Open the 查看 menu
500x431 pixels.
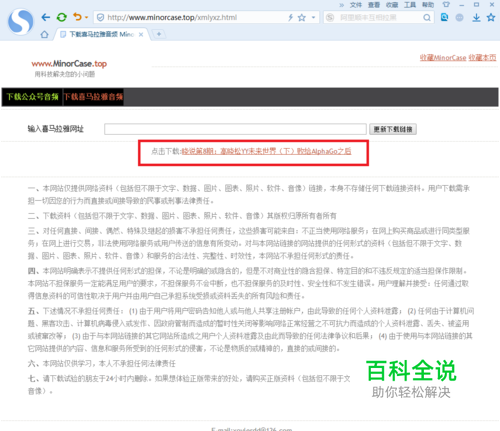[x=374, y=5]
